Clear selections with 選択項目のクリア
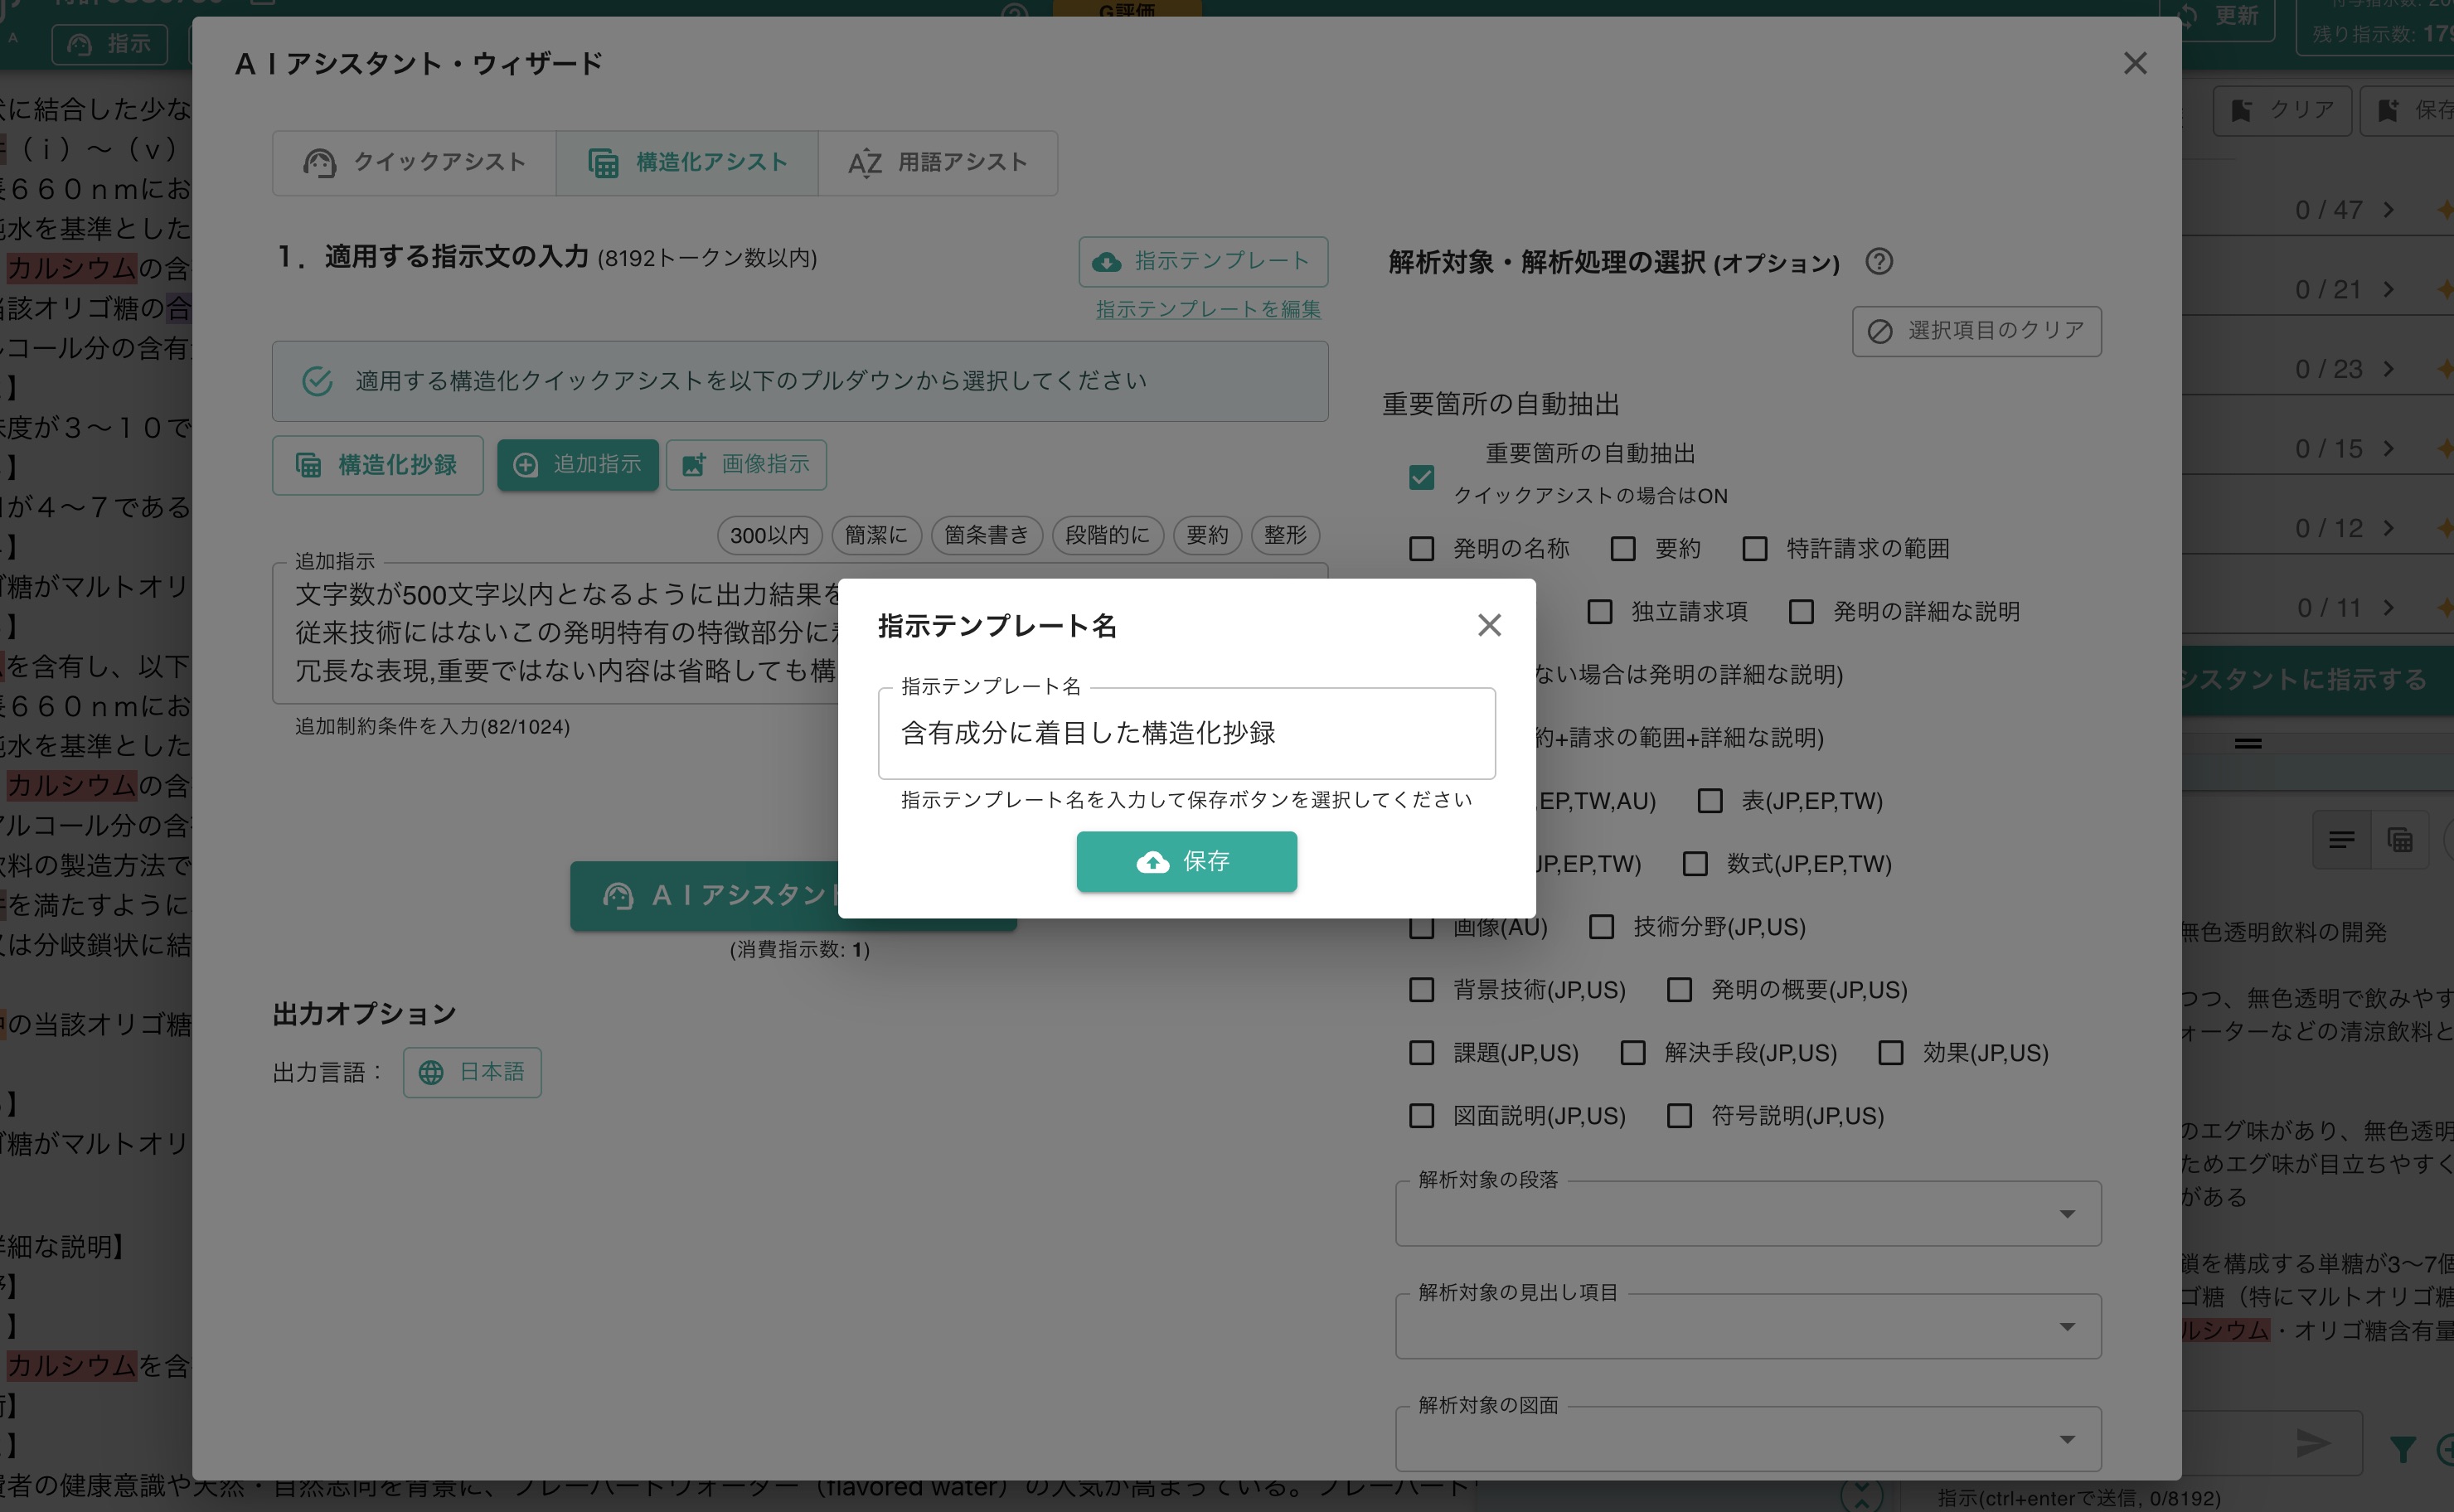 1976,331
